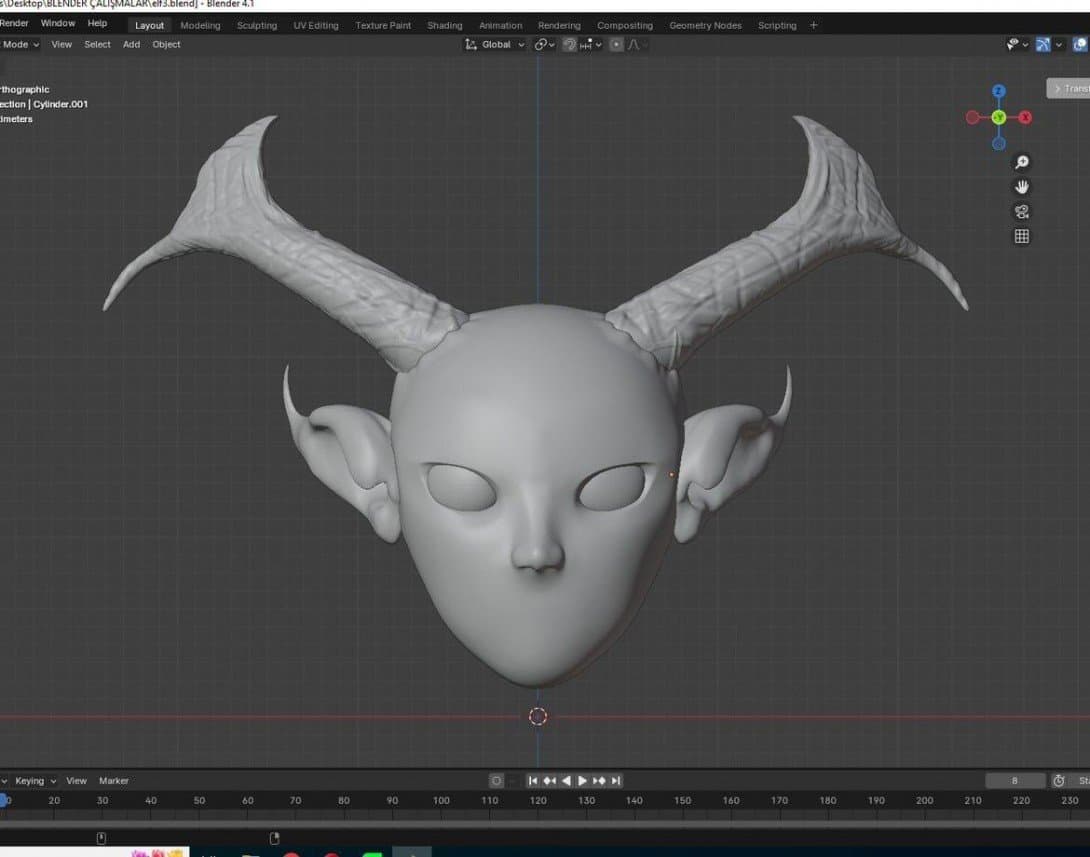Open the selectability and visibility dropdown
This screenshot has height=857, width=1090.
click(x=1017, y=44)
